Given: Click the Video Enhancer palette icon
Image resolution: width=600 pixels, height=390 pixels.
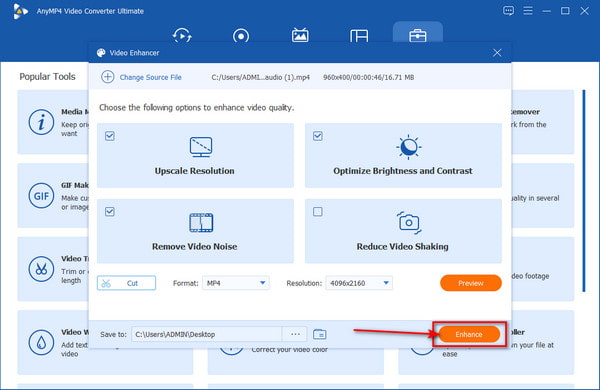Looking at the screenshot, I should click(x=101, y=53).
